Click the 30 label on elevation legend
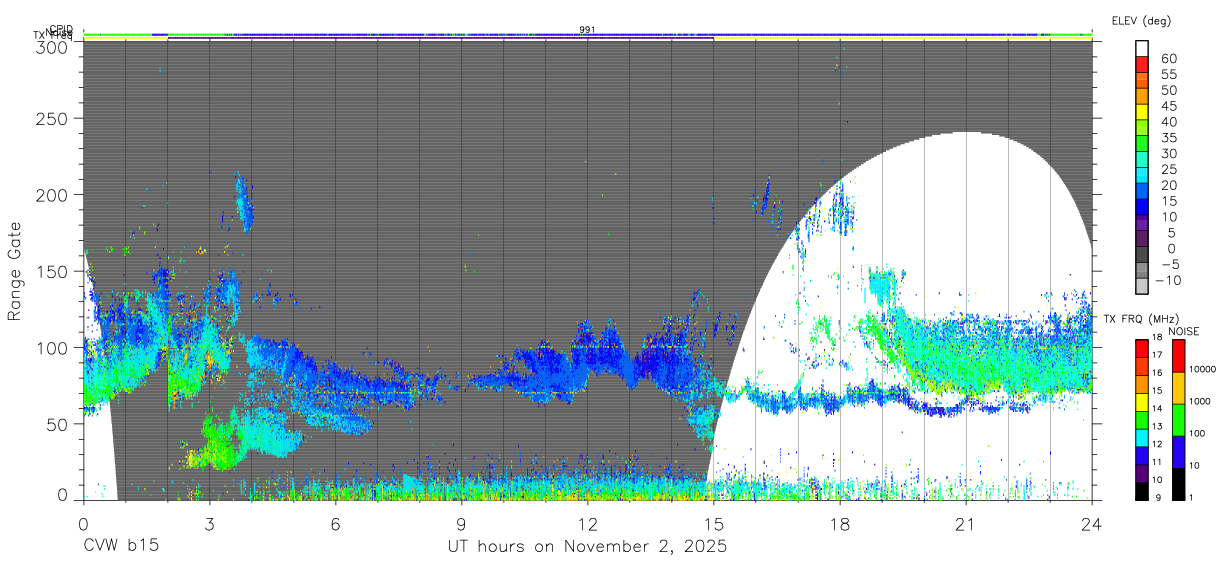Image resolution: width=1228 pixels, height=567 pixels. tap(1168, 153)
